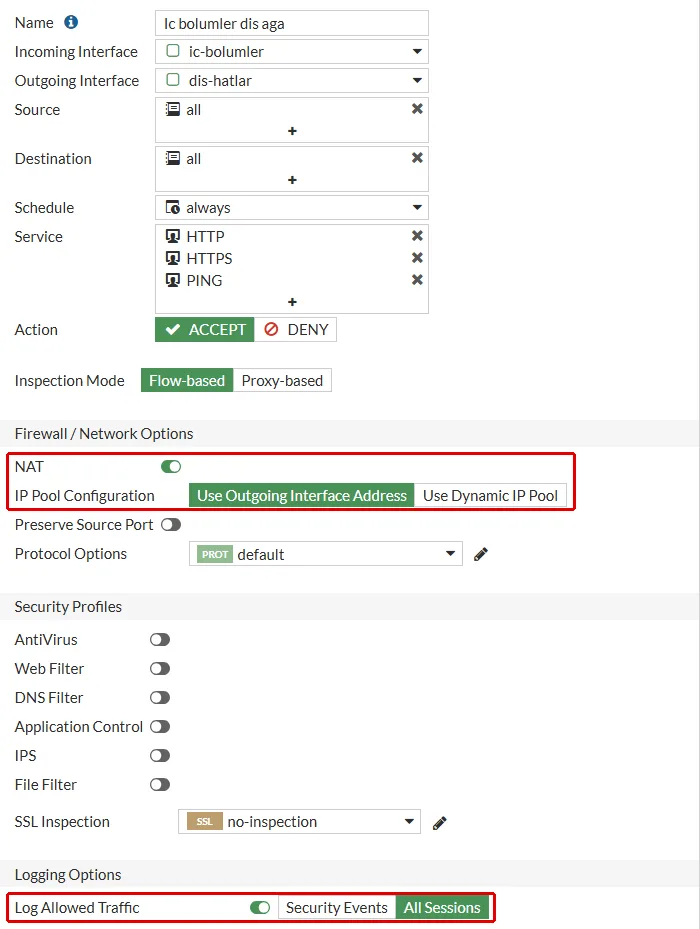This screenshot has width=700, height=929.
Task: Click the Destination selection box
Action: pos(292,169)
